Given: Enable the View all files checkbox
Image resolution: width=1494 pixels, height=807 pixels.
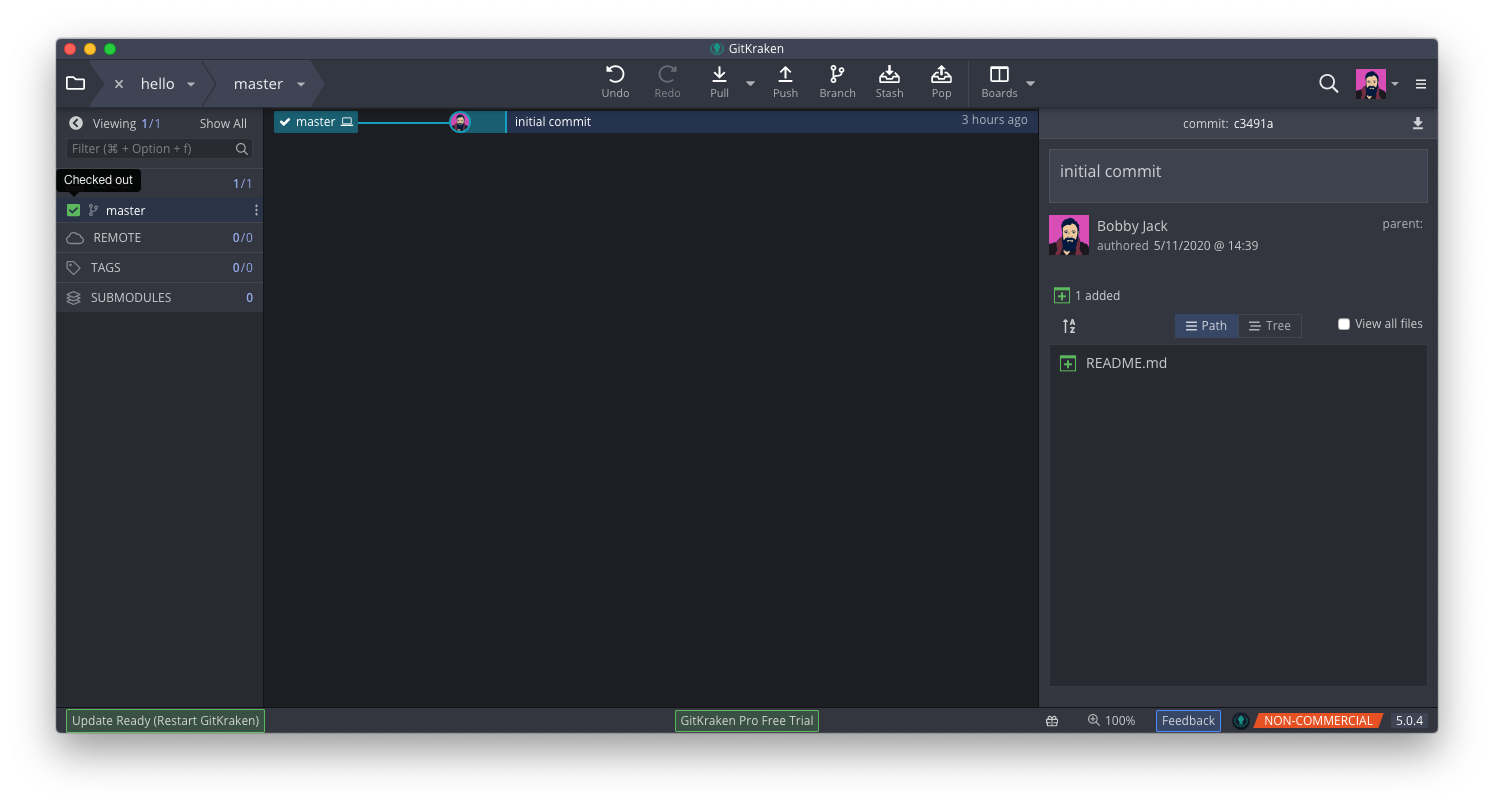Looking at the screenshot, I should 1344,323.
